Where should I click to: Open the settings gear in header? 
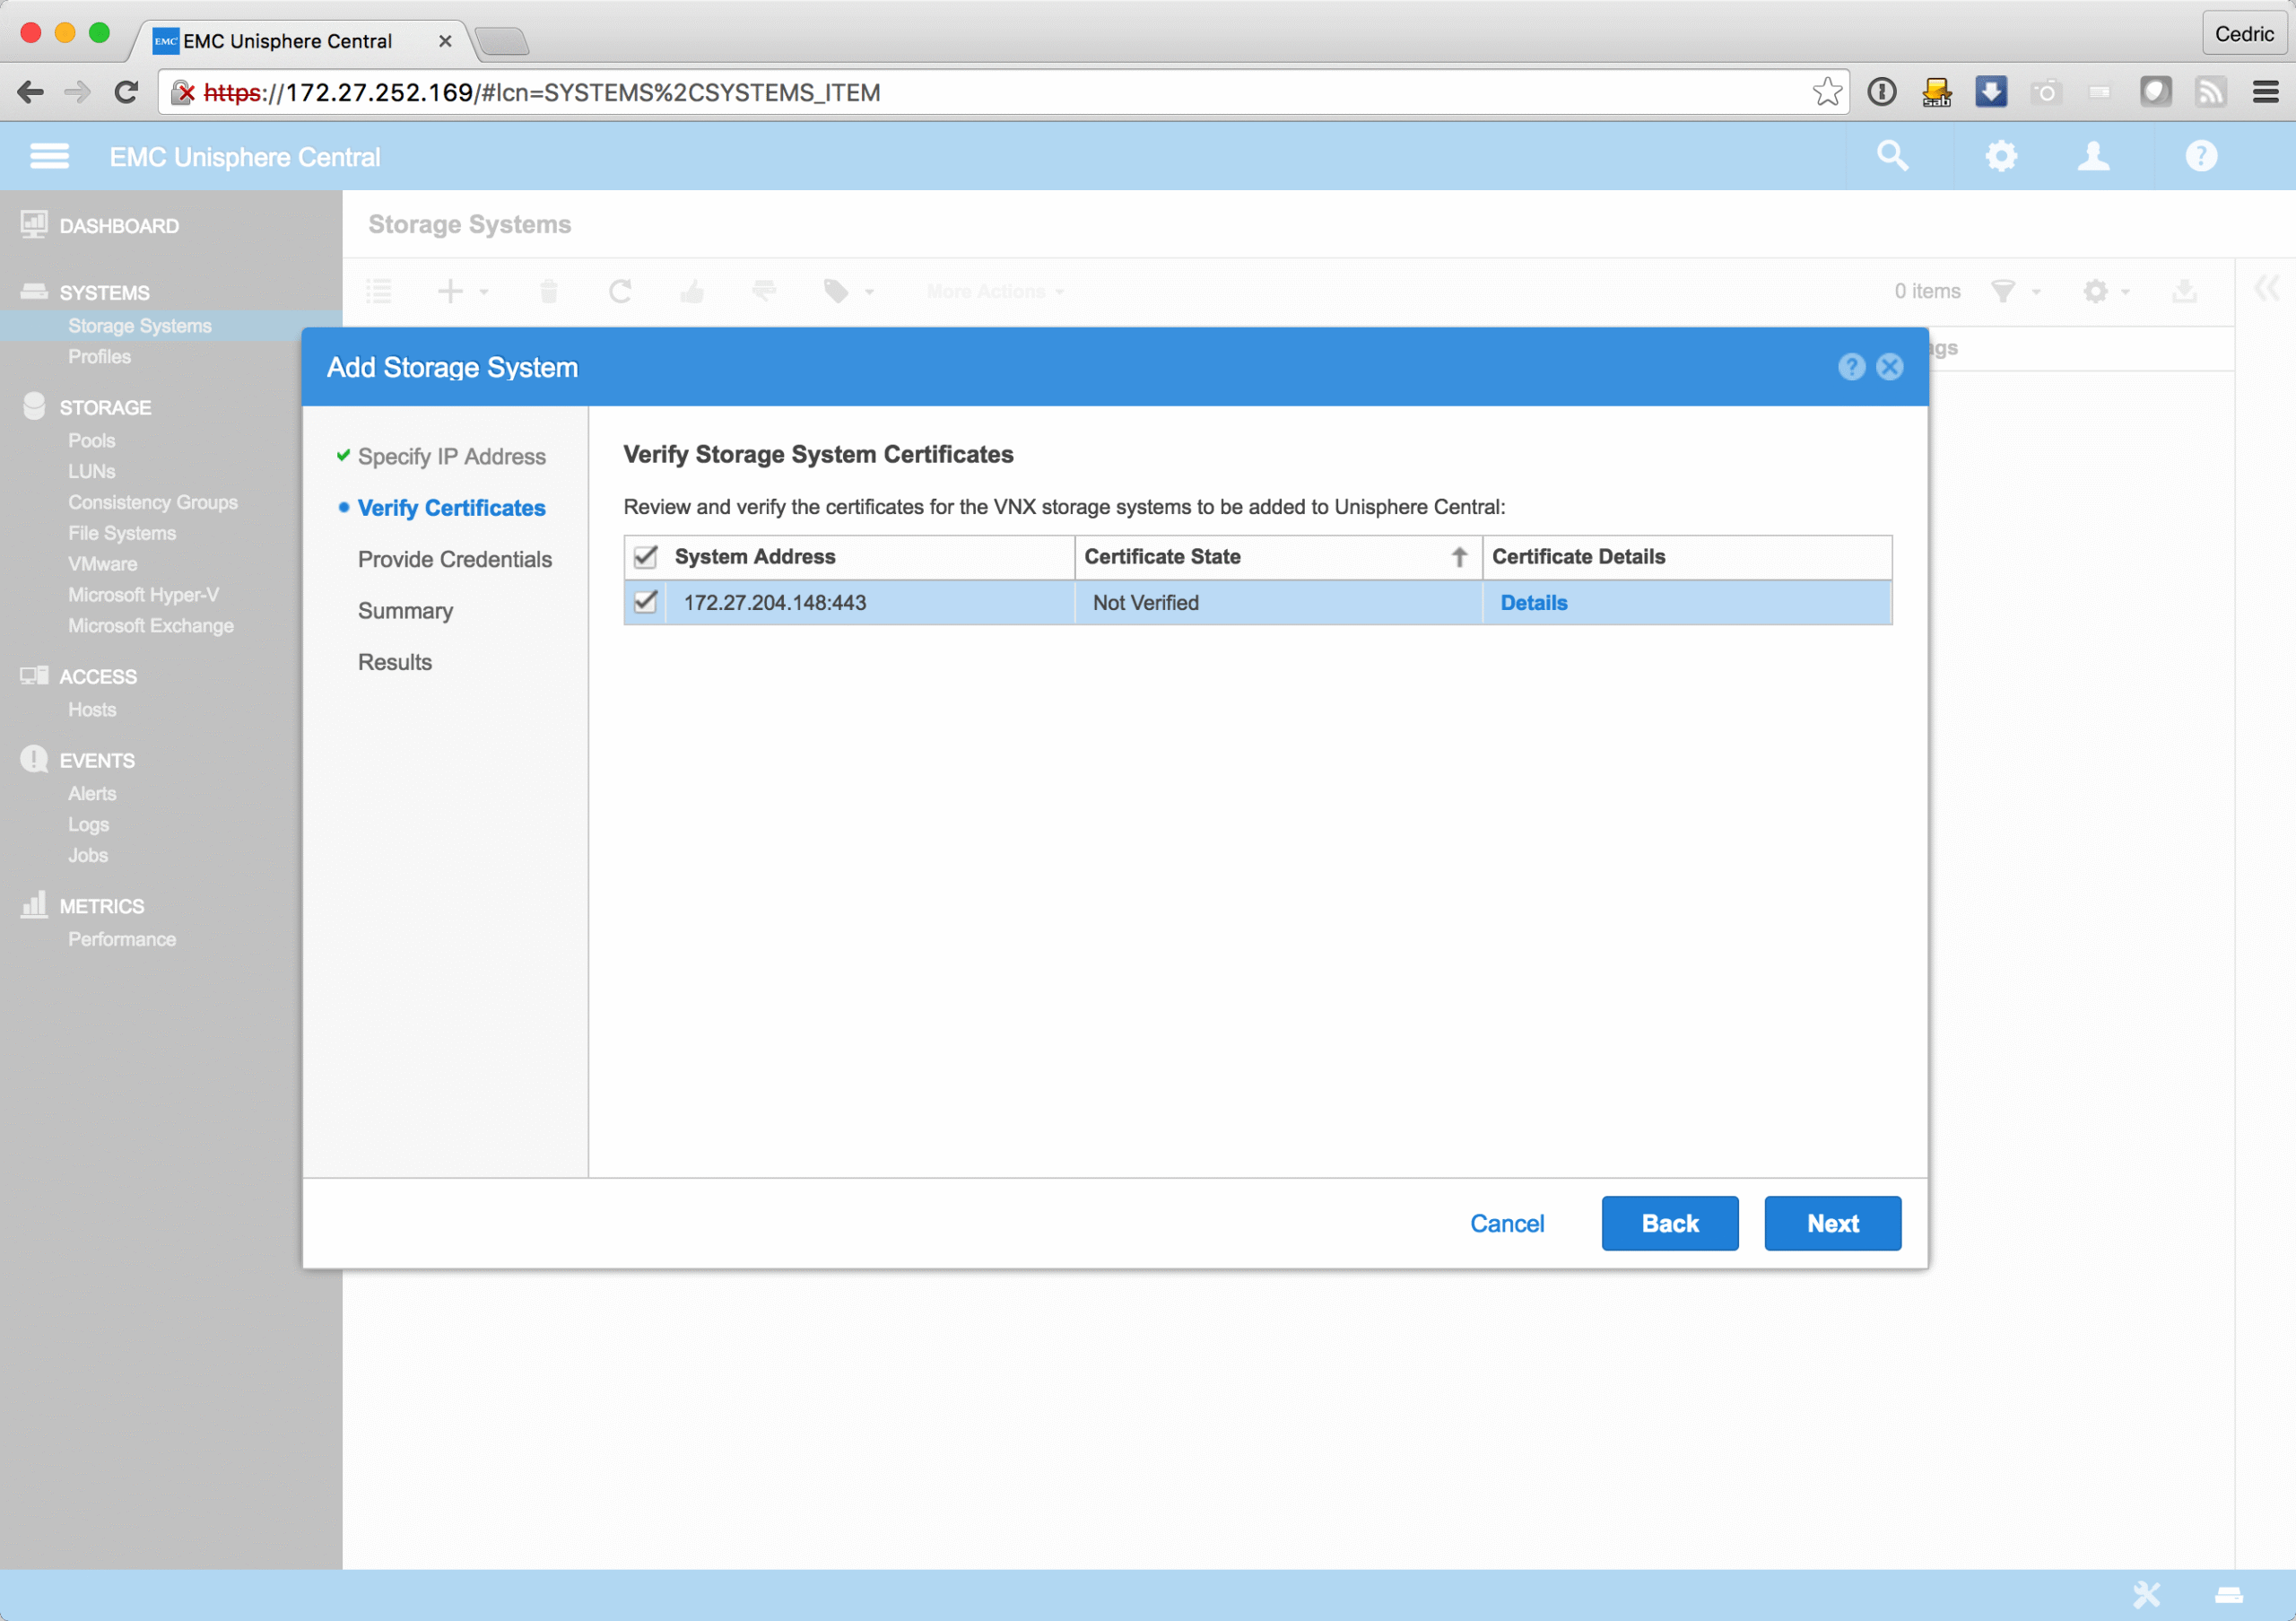pos(2000,156)
